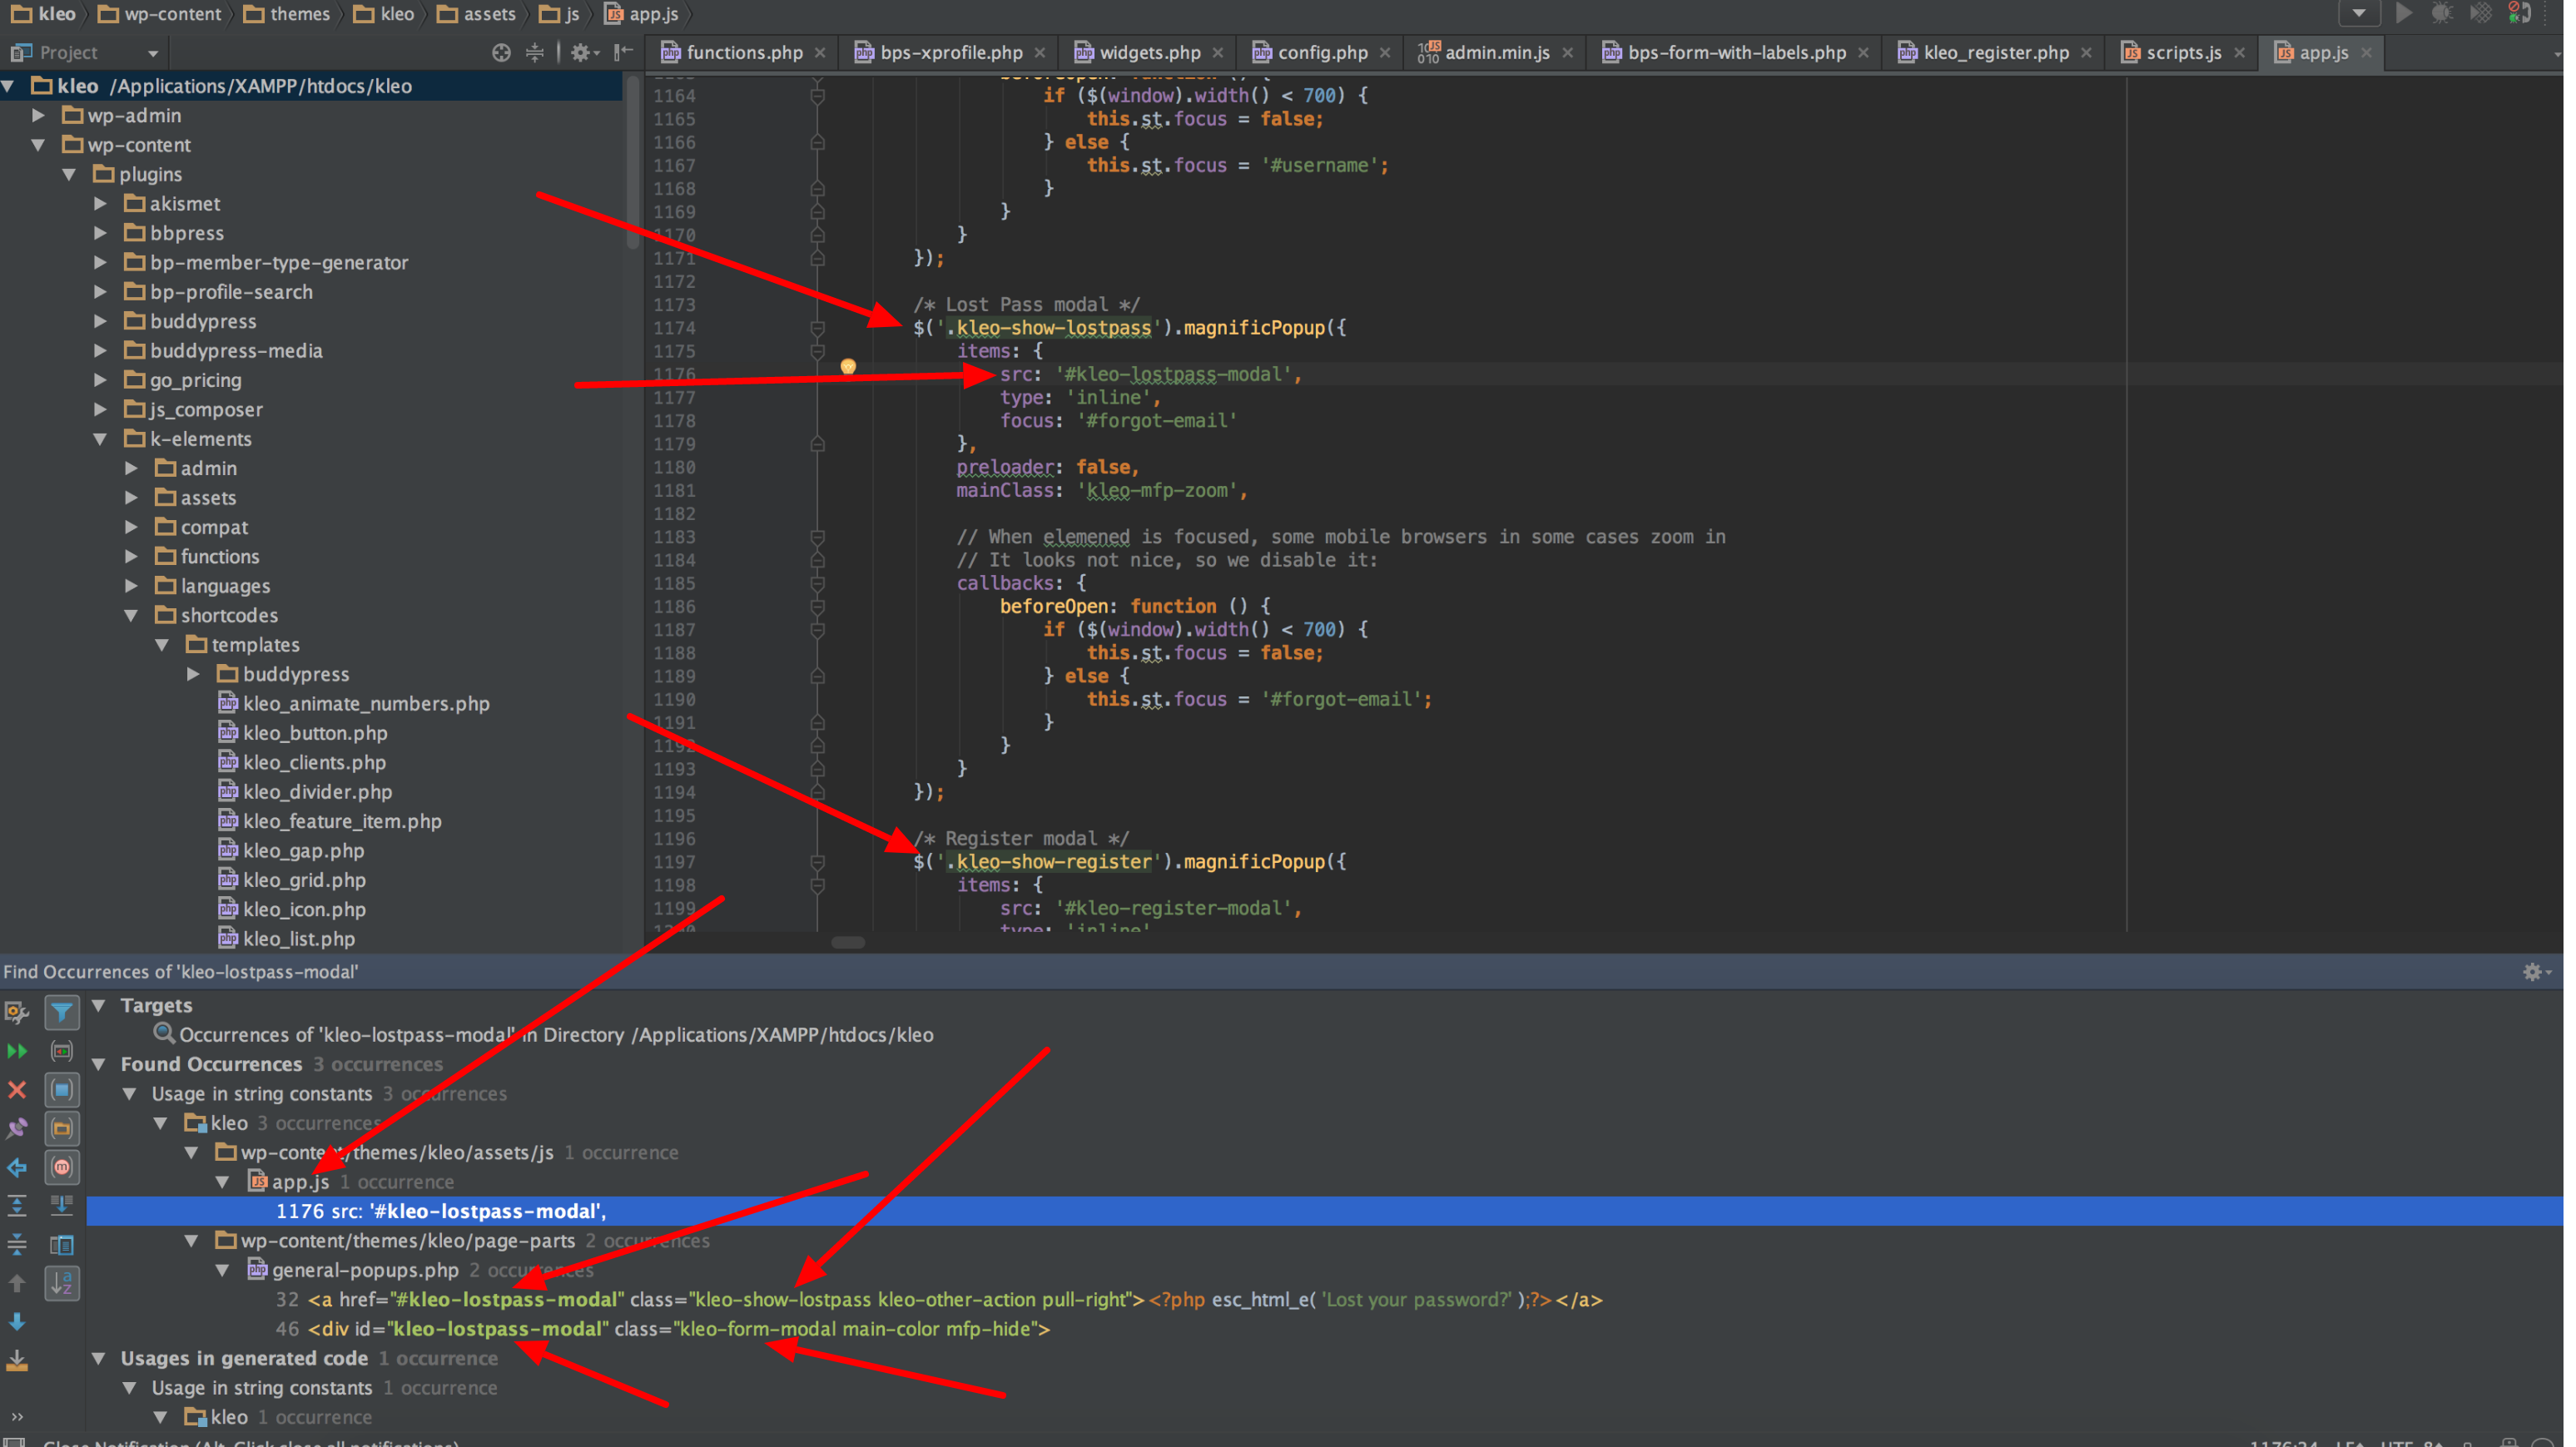Toggle listening for PHP debug connections
Viewport: 2576px width, 1447px height.
click(2521, 13)
